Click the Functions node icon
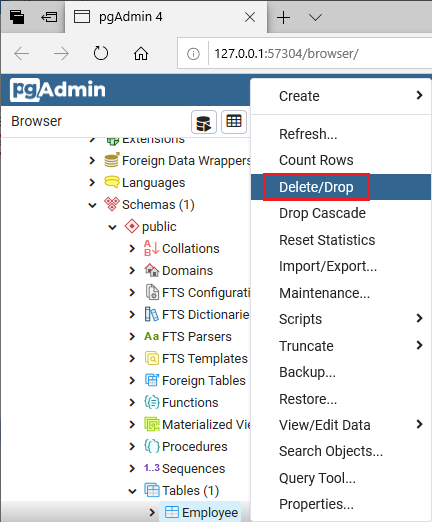The image size is (432, 522). coord(152,402)
